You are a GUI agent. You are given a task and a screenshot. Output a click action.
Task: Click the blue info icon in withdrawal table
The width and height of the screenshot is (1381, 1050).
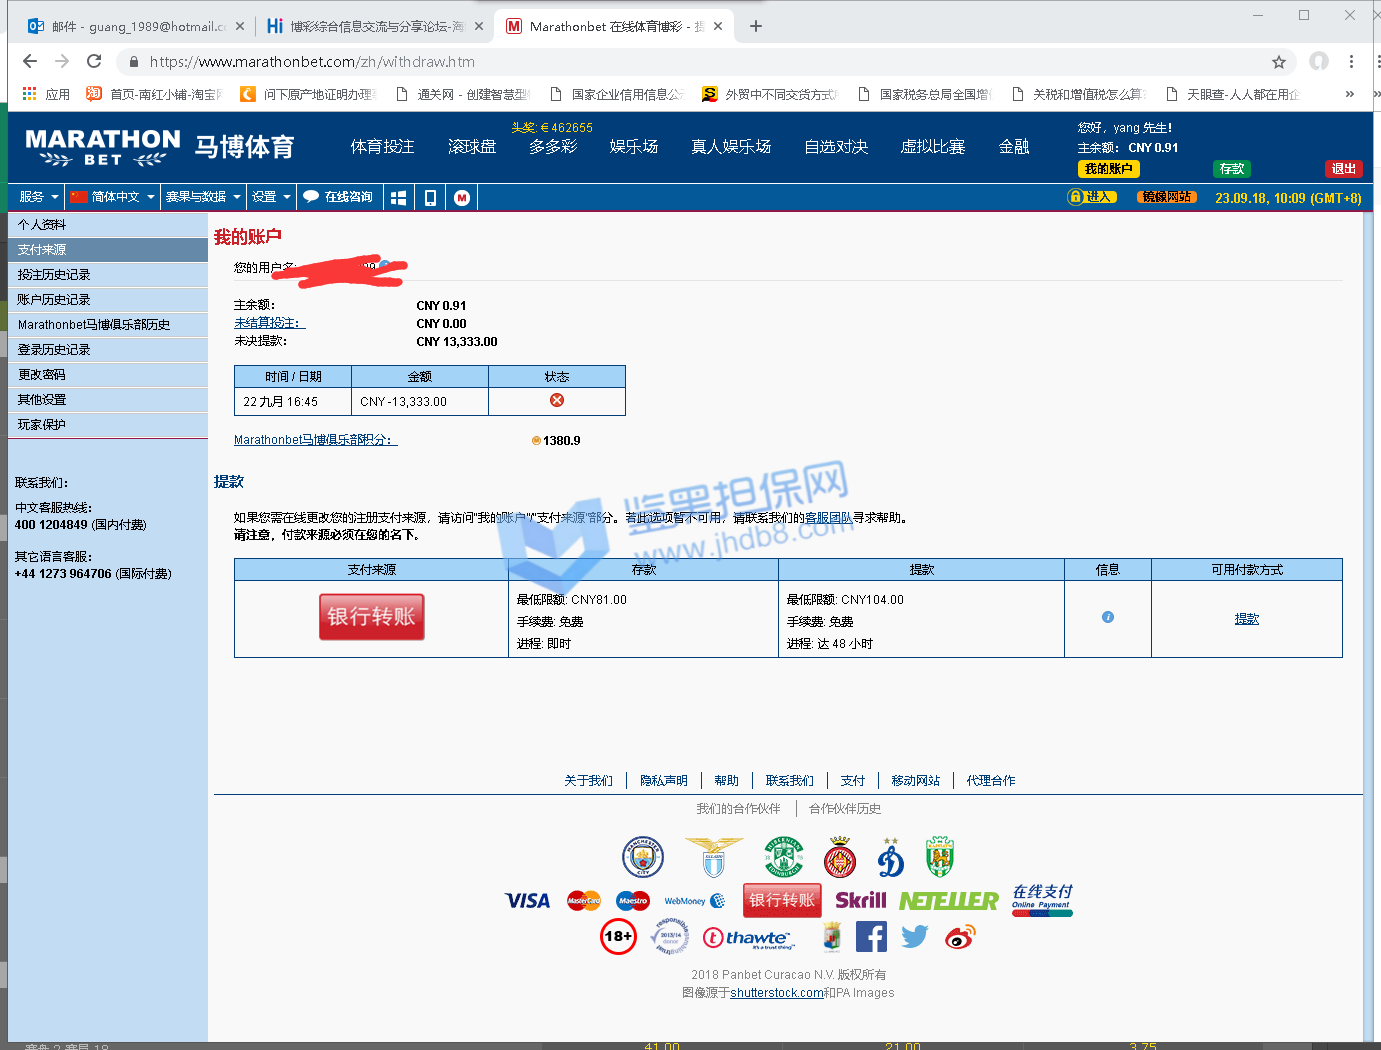[1107, 617]
